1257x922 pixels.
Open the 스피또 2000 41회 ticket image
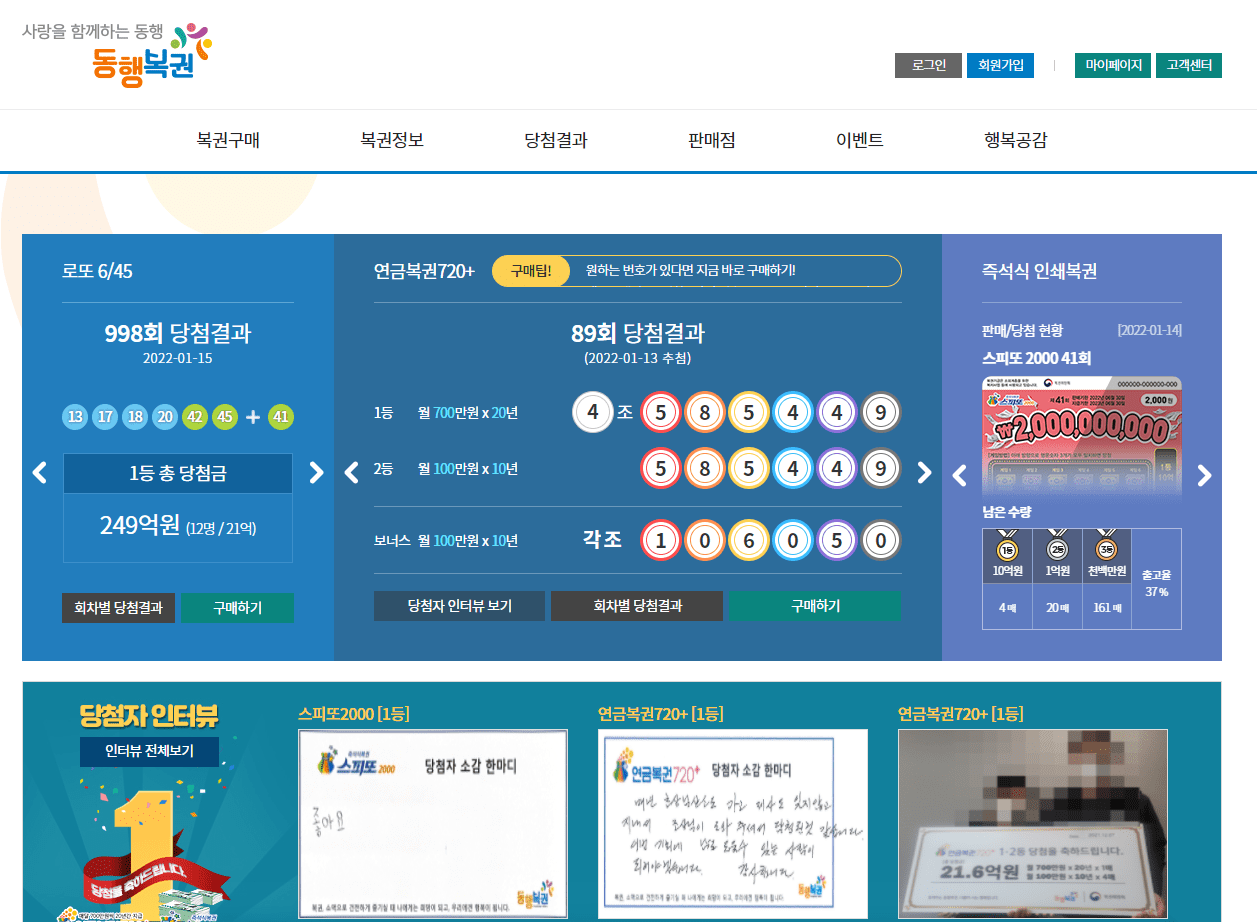coord(1081,436)
